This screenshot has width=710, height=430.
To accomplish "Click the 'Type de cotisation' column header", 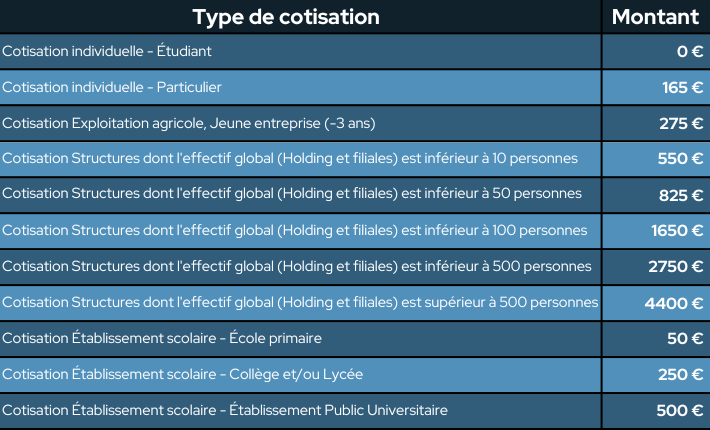I will click(x=286, y=17).
